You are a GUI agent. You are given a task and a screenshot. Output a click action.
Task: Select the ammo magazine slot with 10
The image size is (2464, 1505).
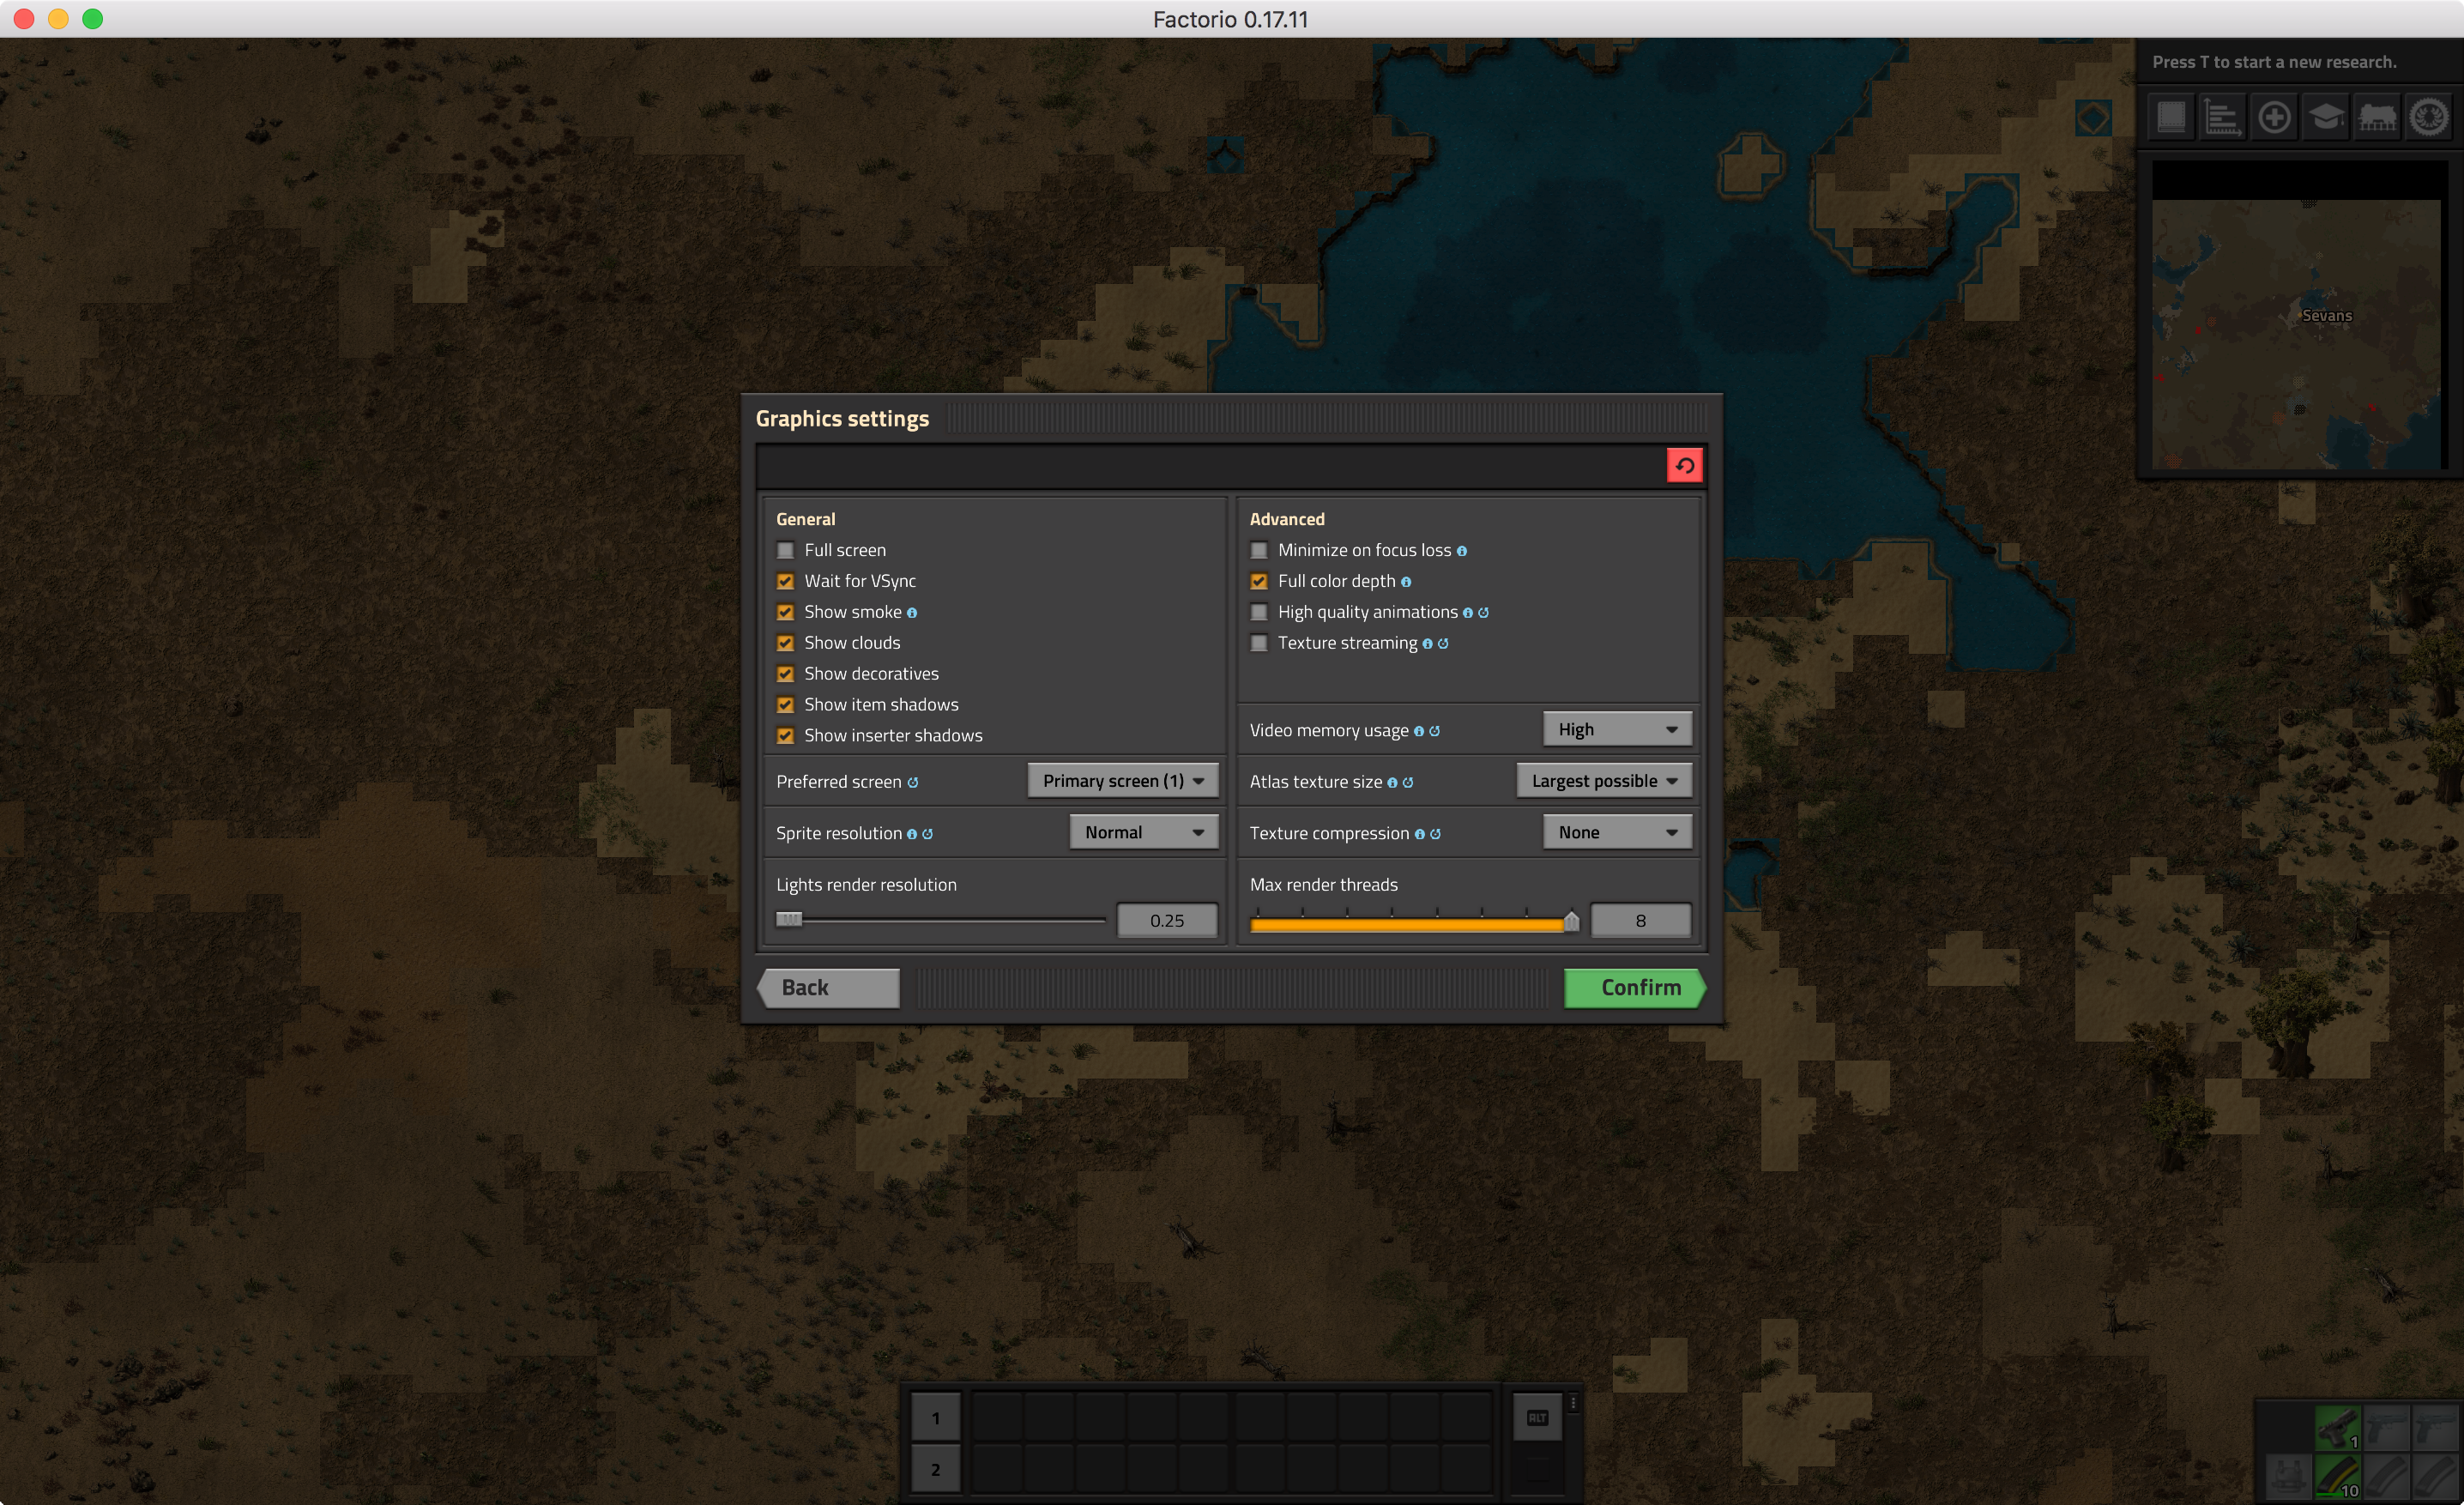pyautogui.click(x=2337, y=1476)
